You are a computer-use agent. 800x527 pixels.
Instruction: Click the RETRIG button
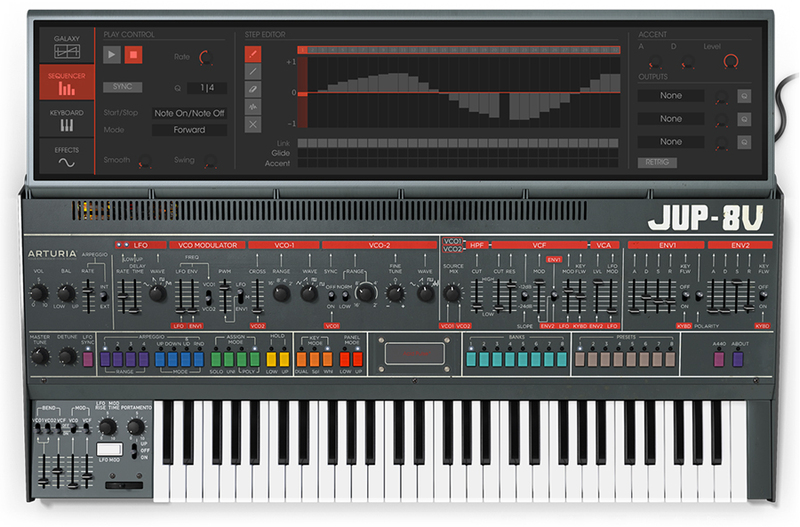pyautogui.click(x=657, y=162)
